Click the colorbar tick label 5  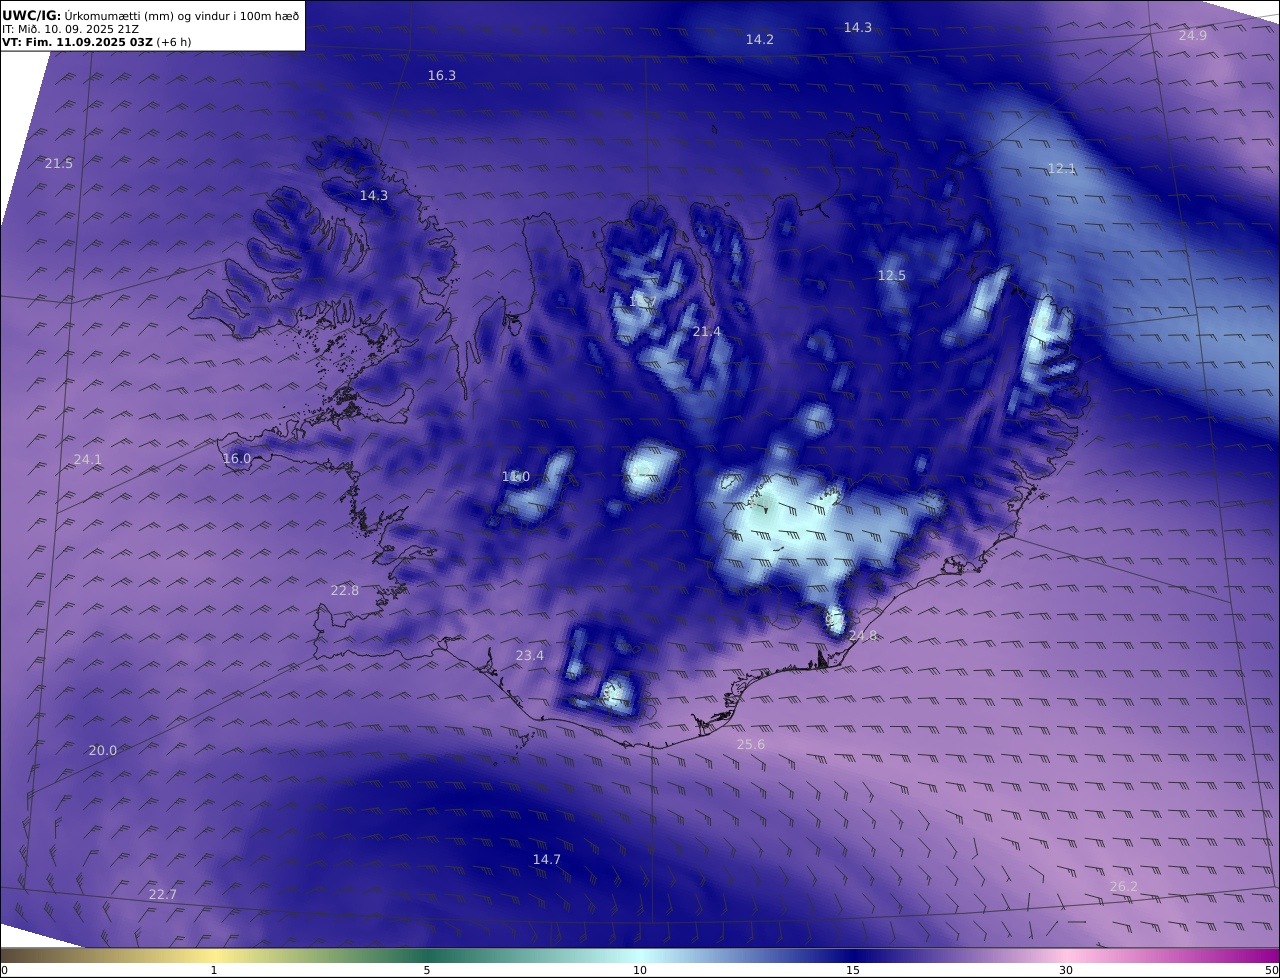tap(427, 970)
